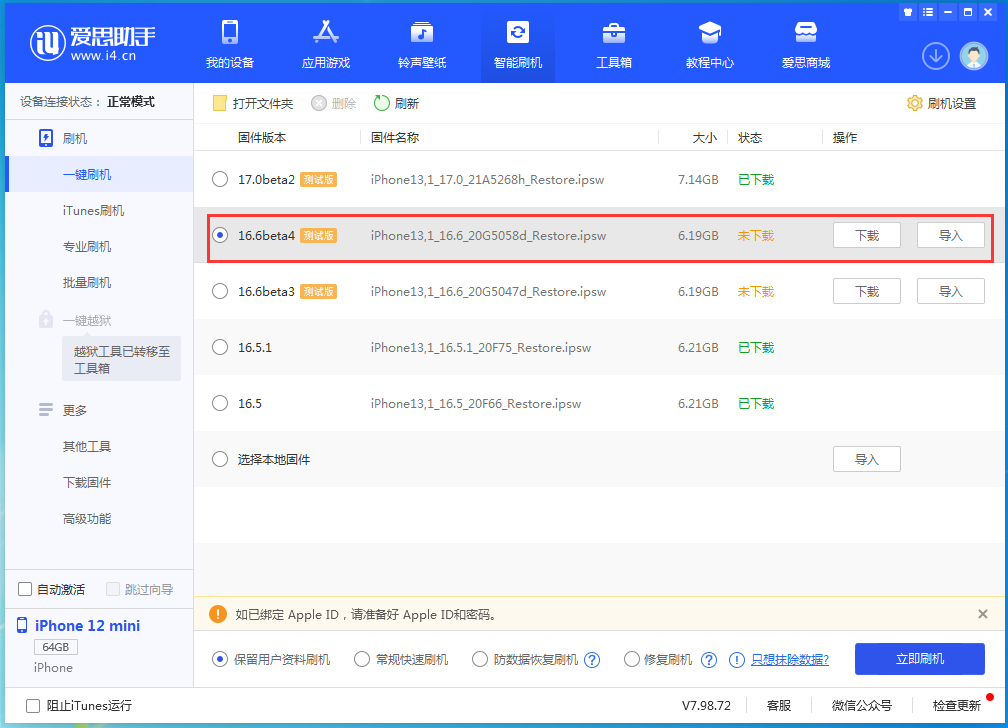
Task: Open 教程中心 tutorial center
Action: pyautogui.click(x=710, y=45)
